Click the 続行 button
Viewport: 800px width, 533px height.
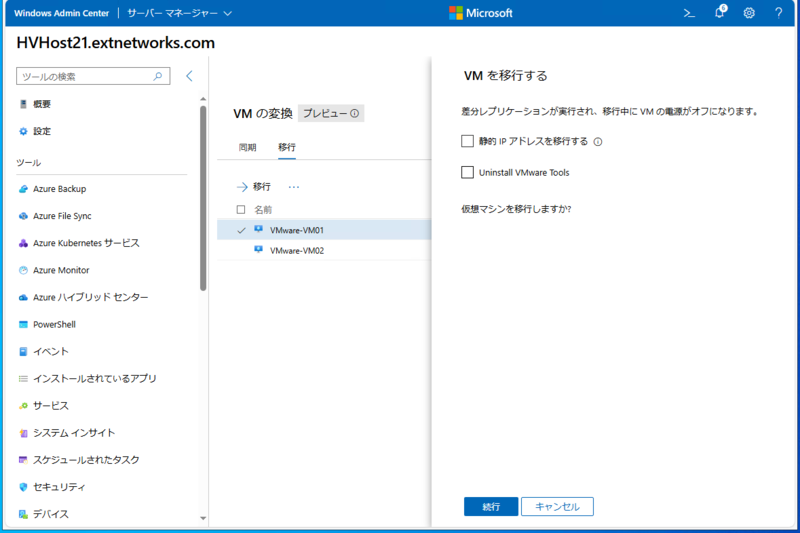point(491,506)
